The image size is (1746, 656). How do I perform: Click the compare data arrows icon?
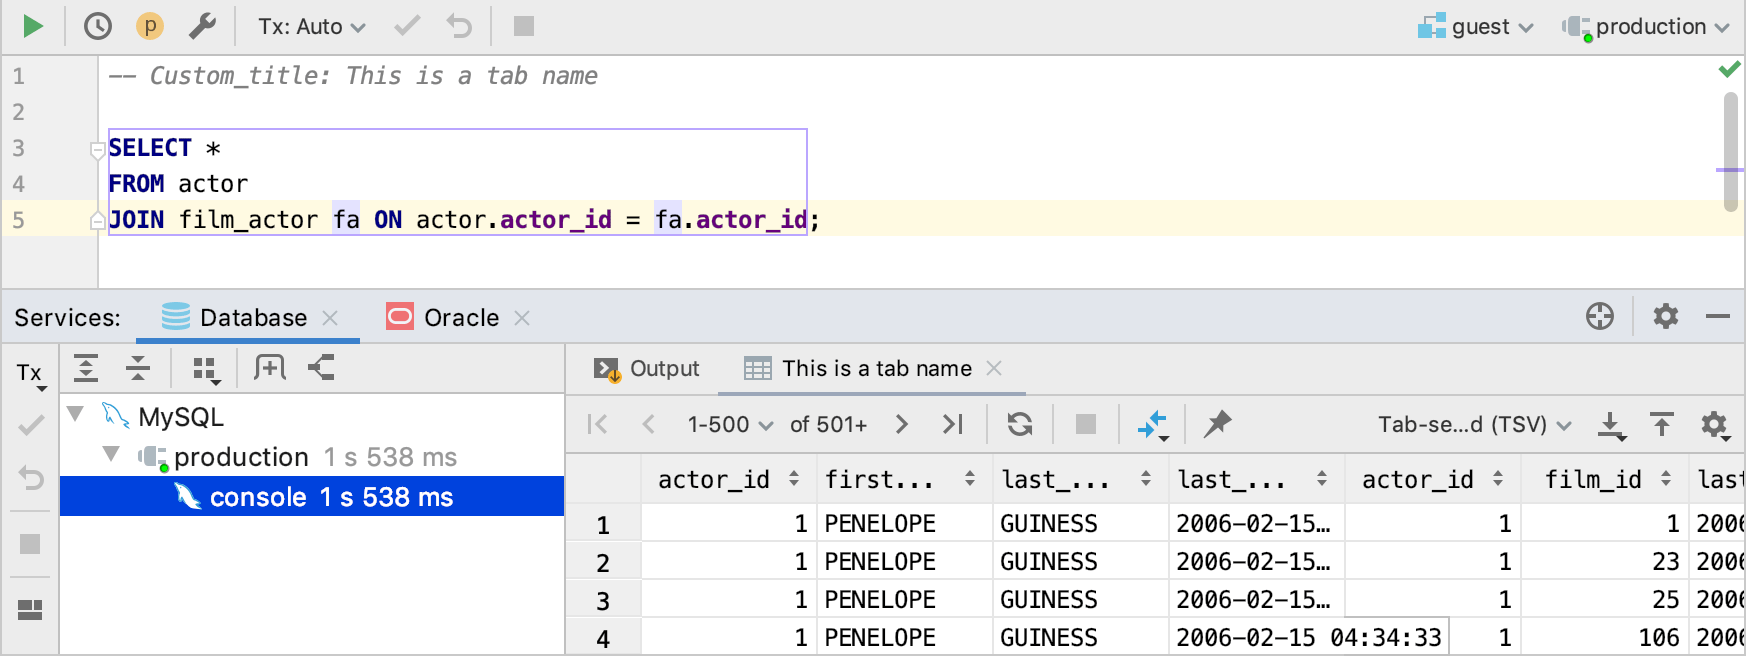(1153, 425)
